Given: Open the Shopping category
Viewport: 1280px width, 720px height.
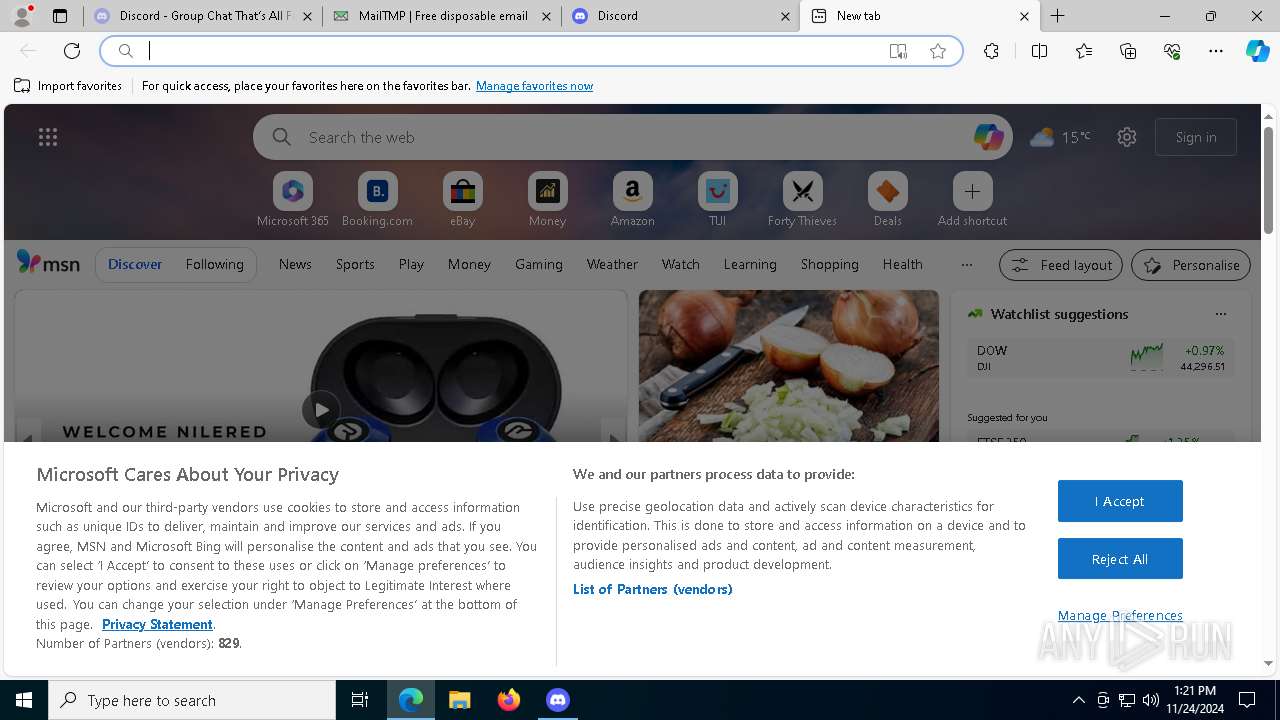Looking at the screenshot, I should (829, 264).
